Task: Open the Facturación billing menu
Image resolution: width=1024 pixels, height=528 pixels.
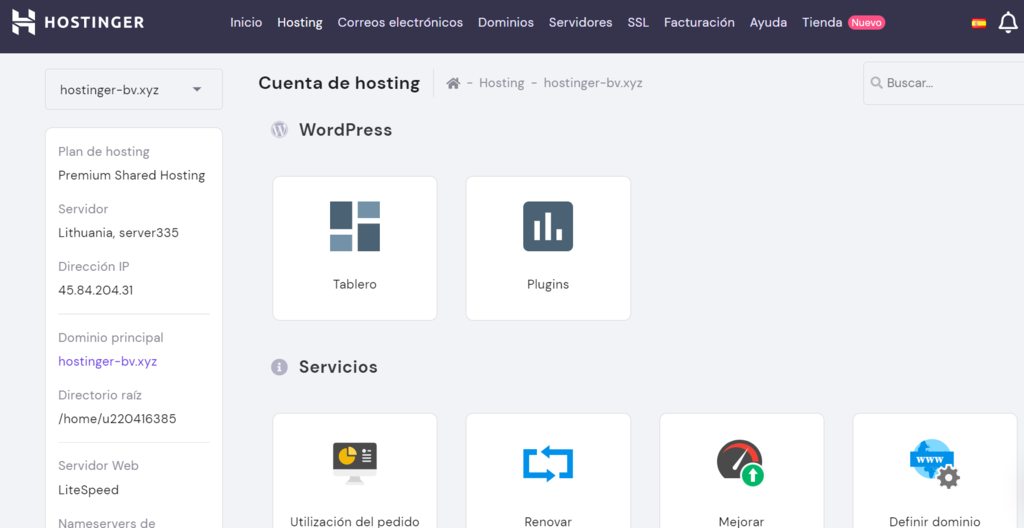Action: click(699, 22)
